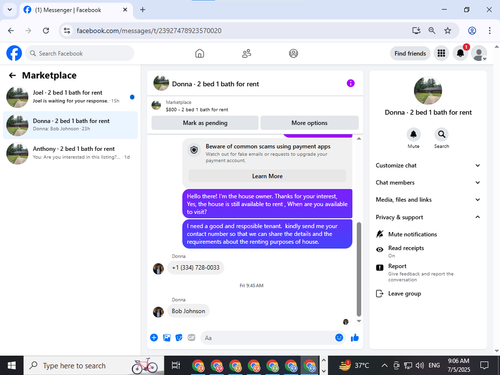The image size is (500, 375).
Task: Open a new browser tab
Action: click(142, 10)
